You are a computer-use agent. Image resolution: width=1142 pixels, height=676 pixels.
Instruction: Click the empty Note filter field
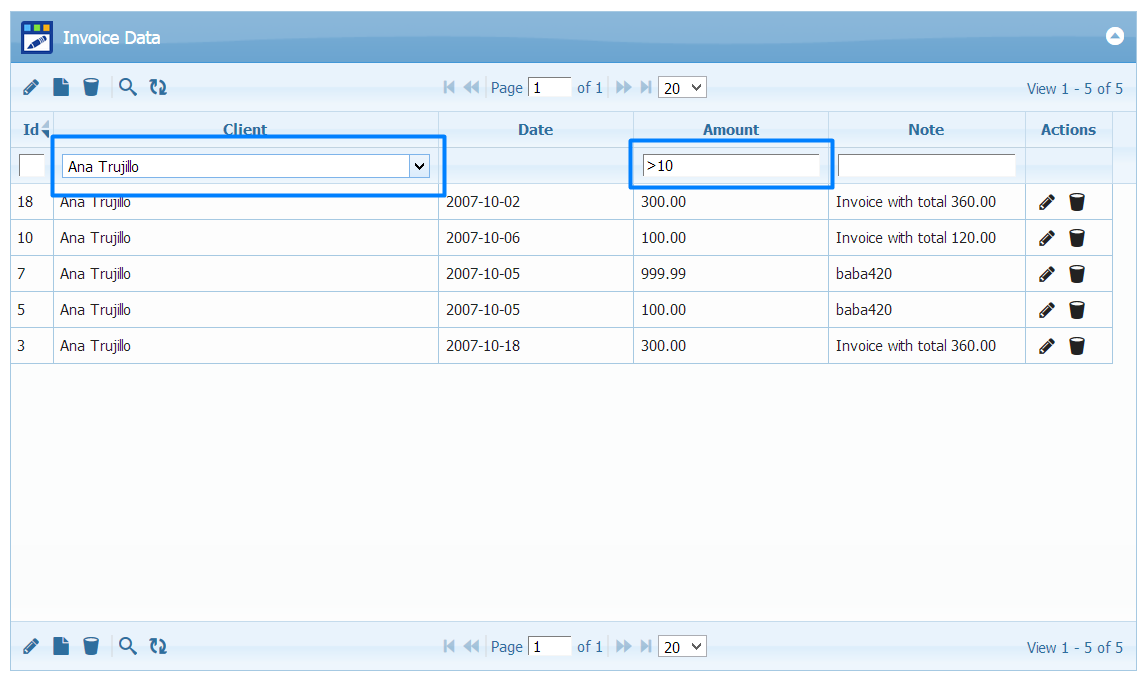point(926,165)
